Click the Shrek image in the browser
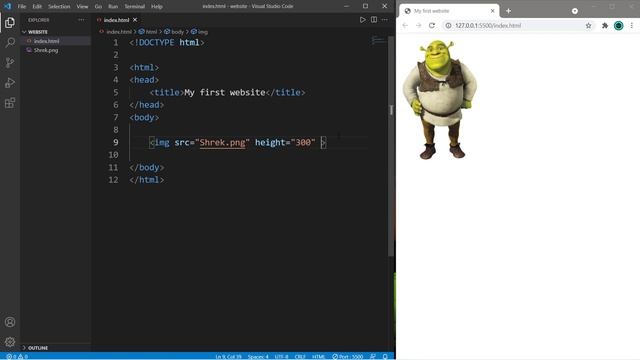The height and width of the screenshot is (360, 640). pyautogui.click(x=440, y=99)
